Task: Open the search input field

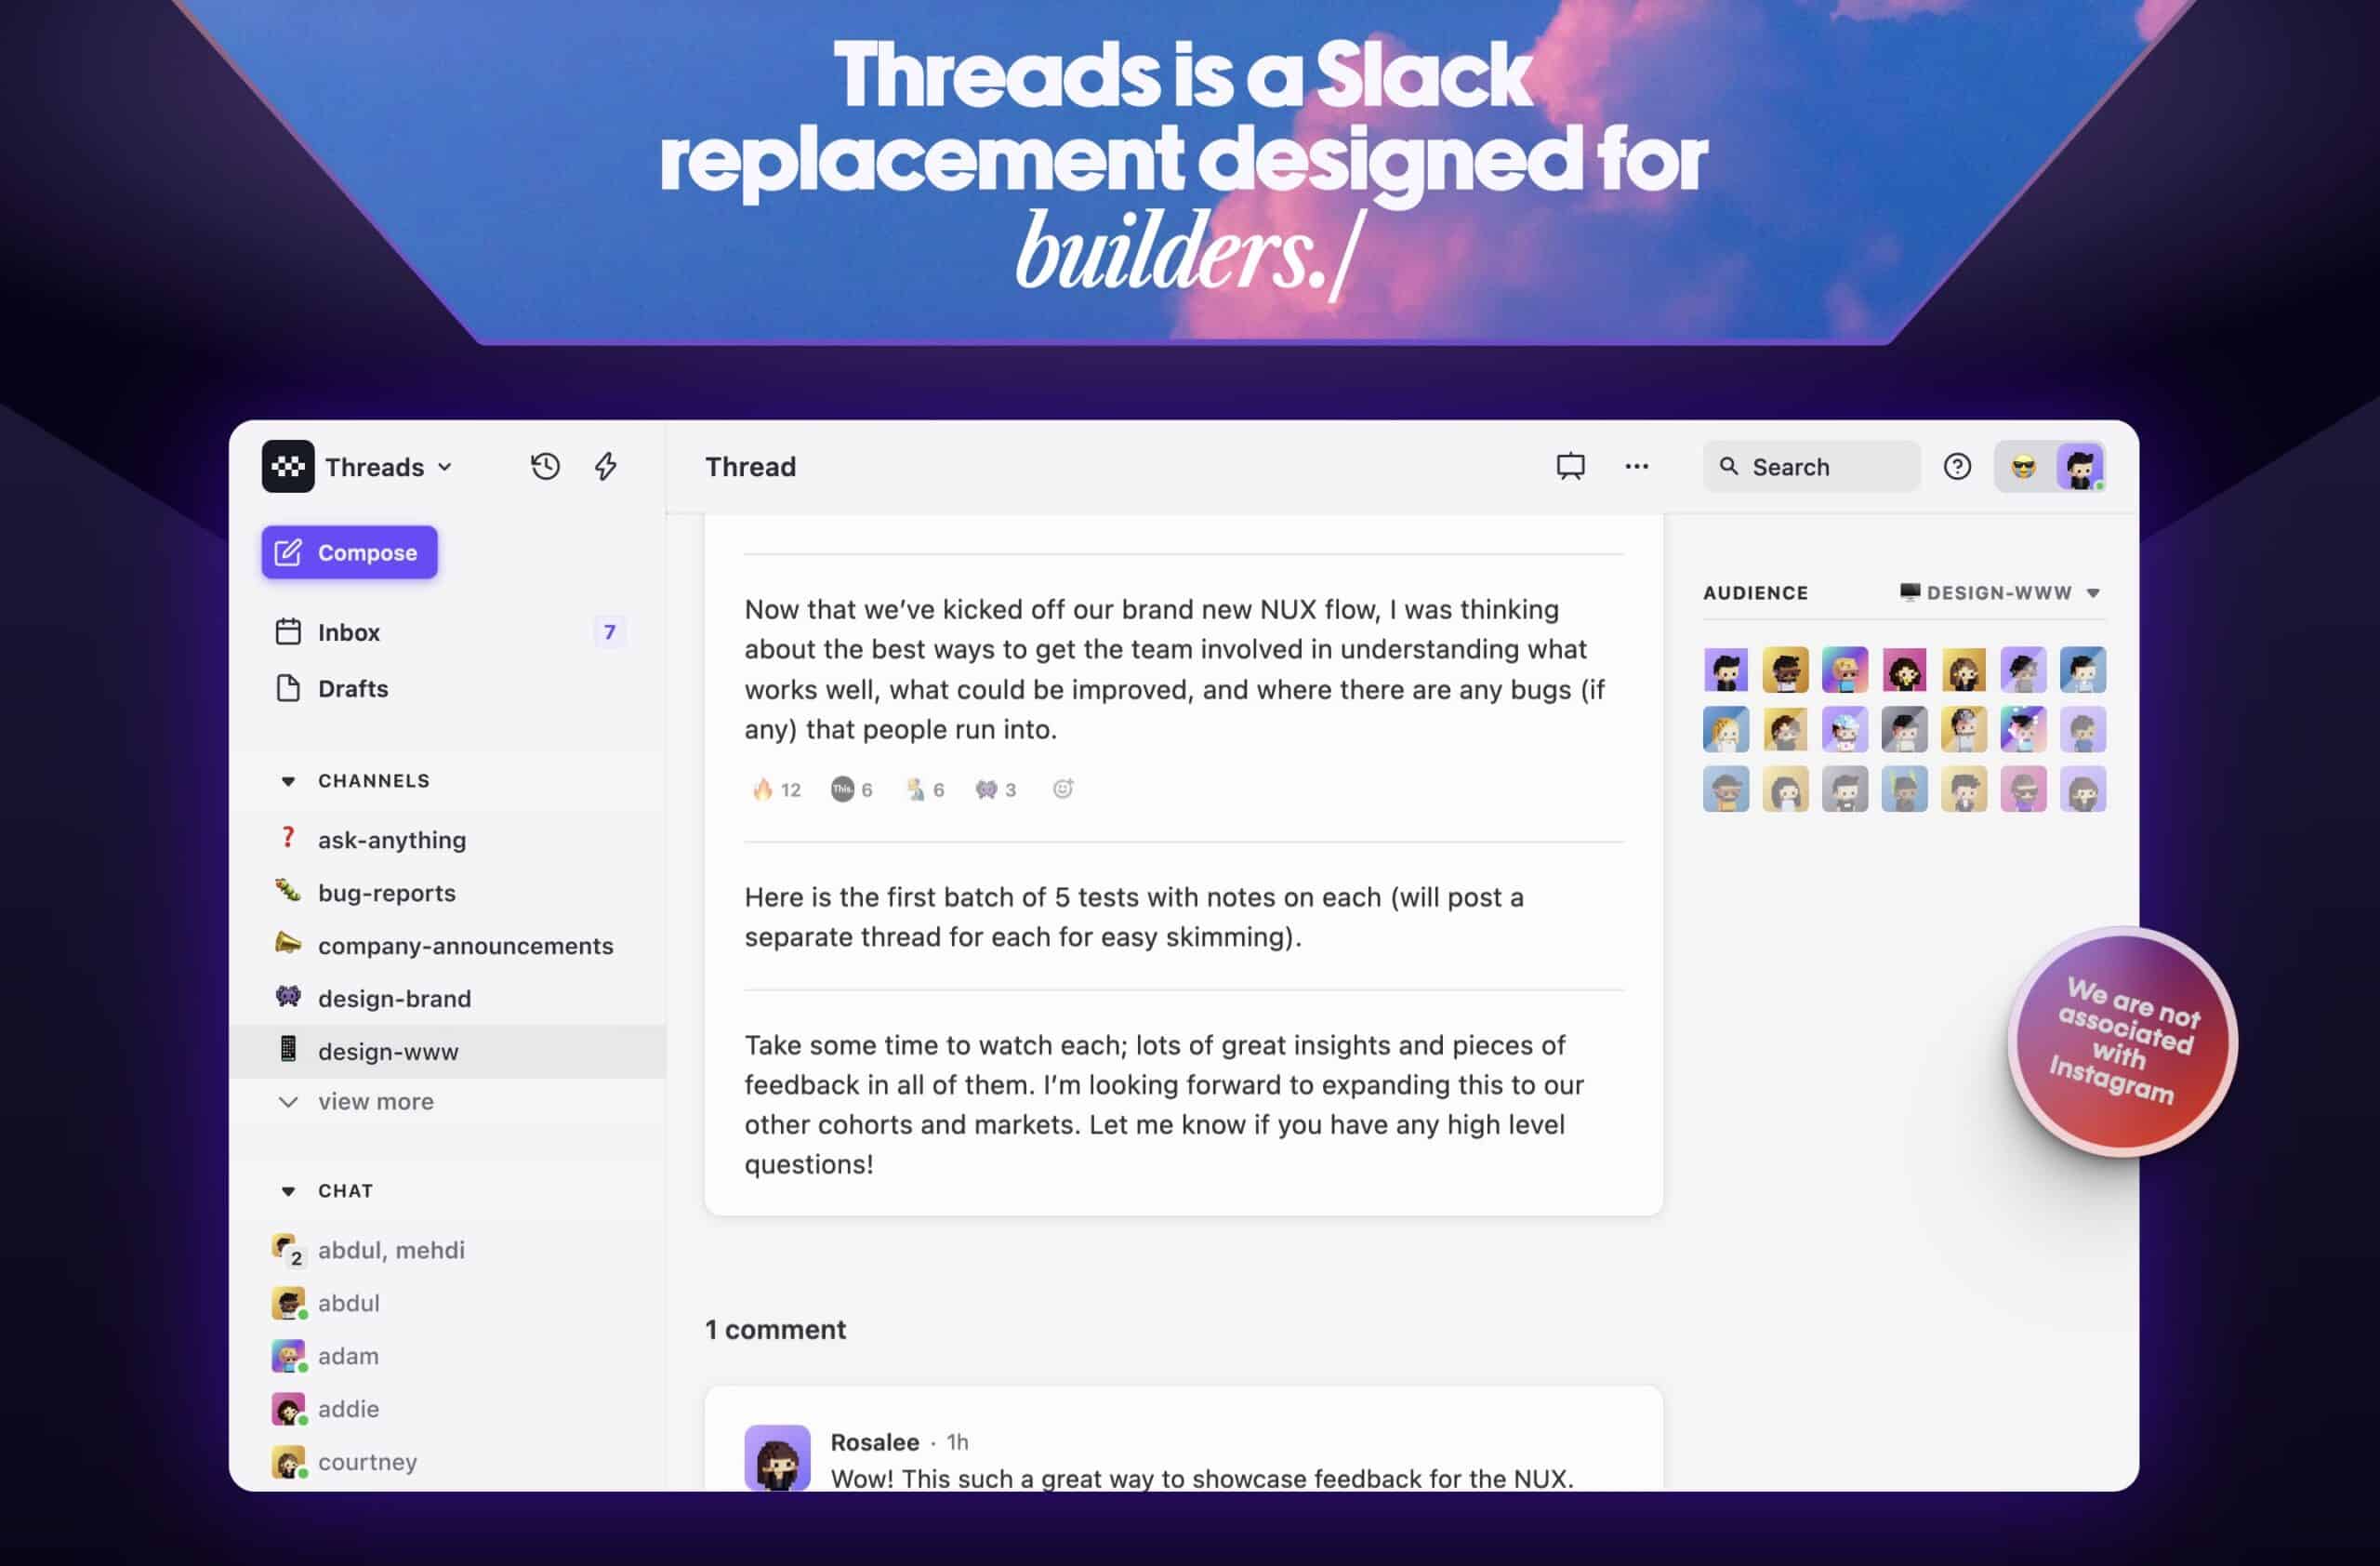Action: (1810, 465)
